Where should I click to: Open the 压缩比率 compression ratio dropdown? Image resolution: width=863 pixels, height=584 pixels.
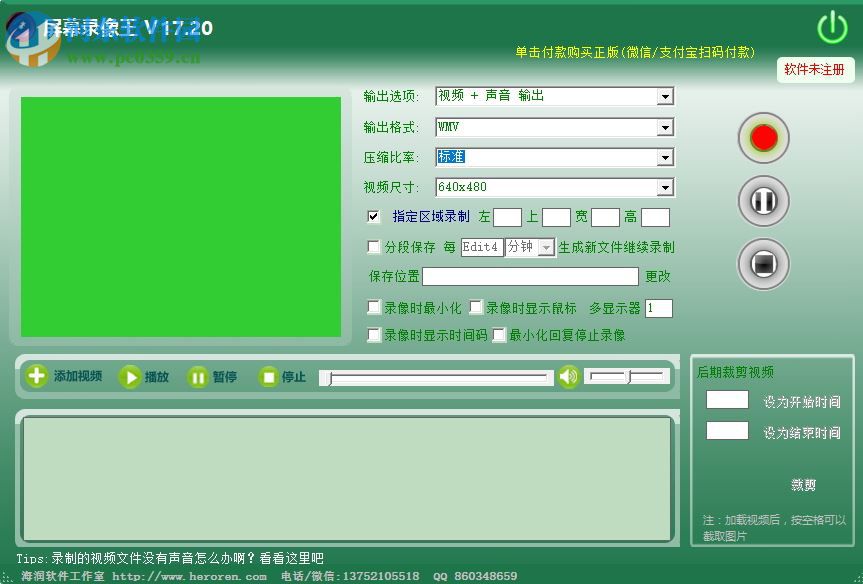[664, 157]
